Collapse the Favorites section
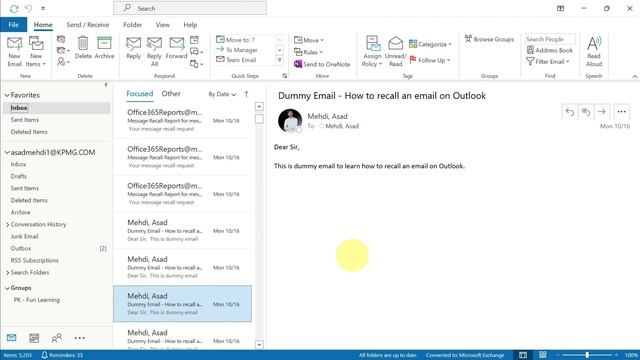This screenshot has height=360, width=640. point(7,95)
